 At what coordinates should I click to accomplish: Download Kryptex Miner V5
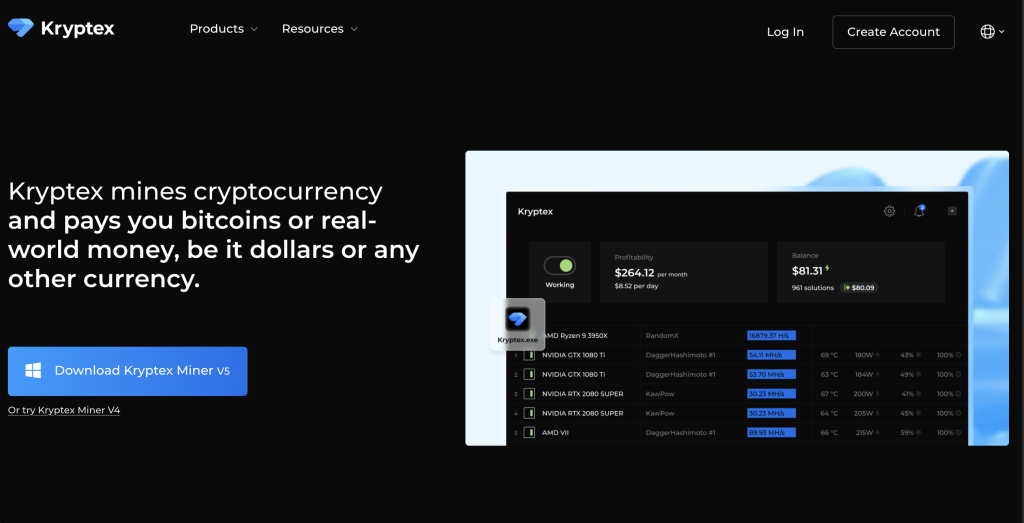tap(127, 371)
